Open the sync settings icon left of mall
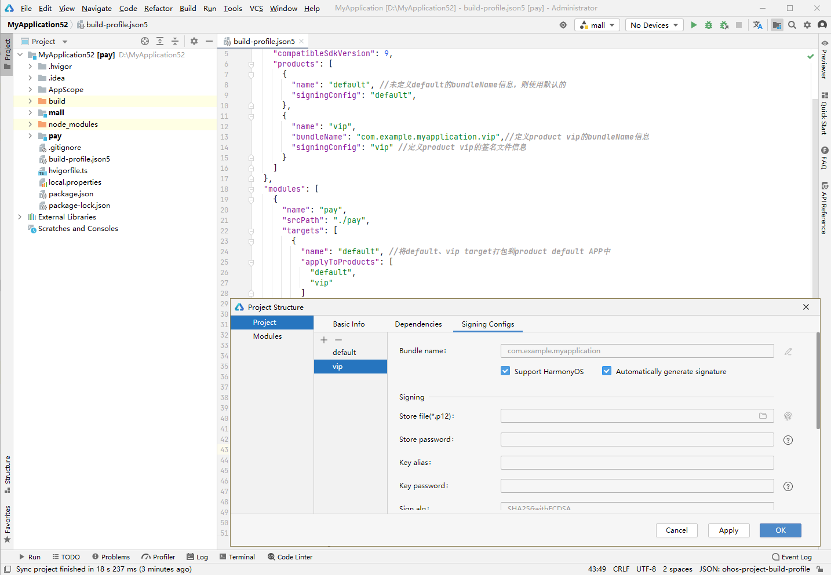The height and width of the screenshot is (576, 832). (563, 25)
